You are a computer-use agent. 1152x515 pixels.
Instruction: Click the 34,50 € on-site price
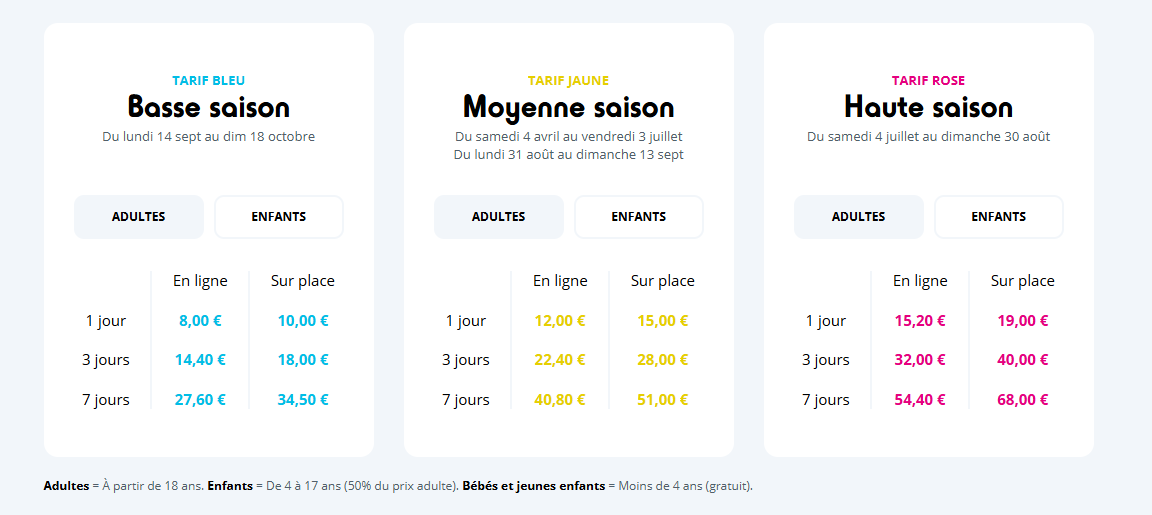pyautogui.click(x=303, y=400)
